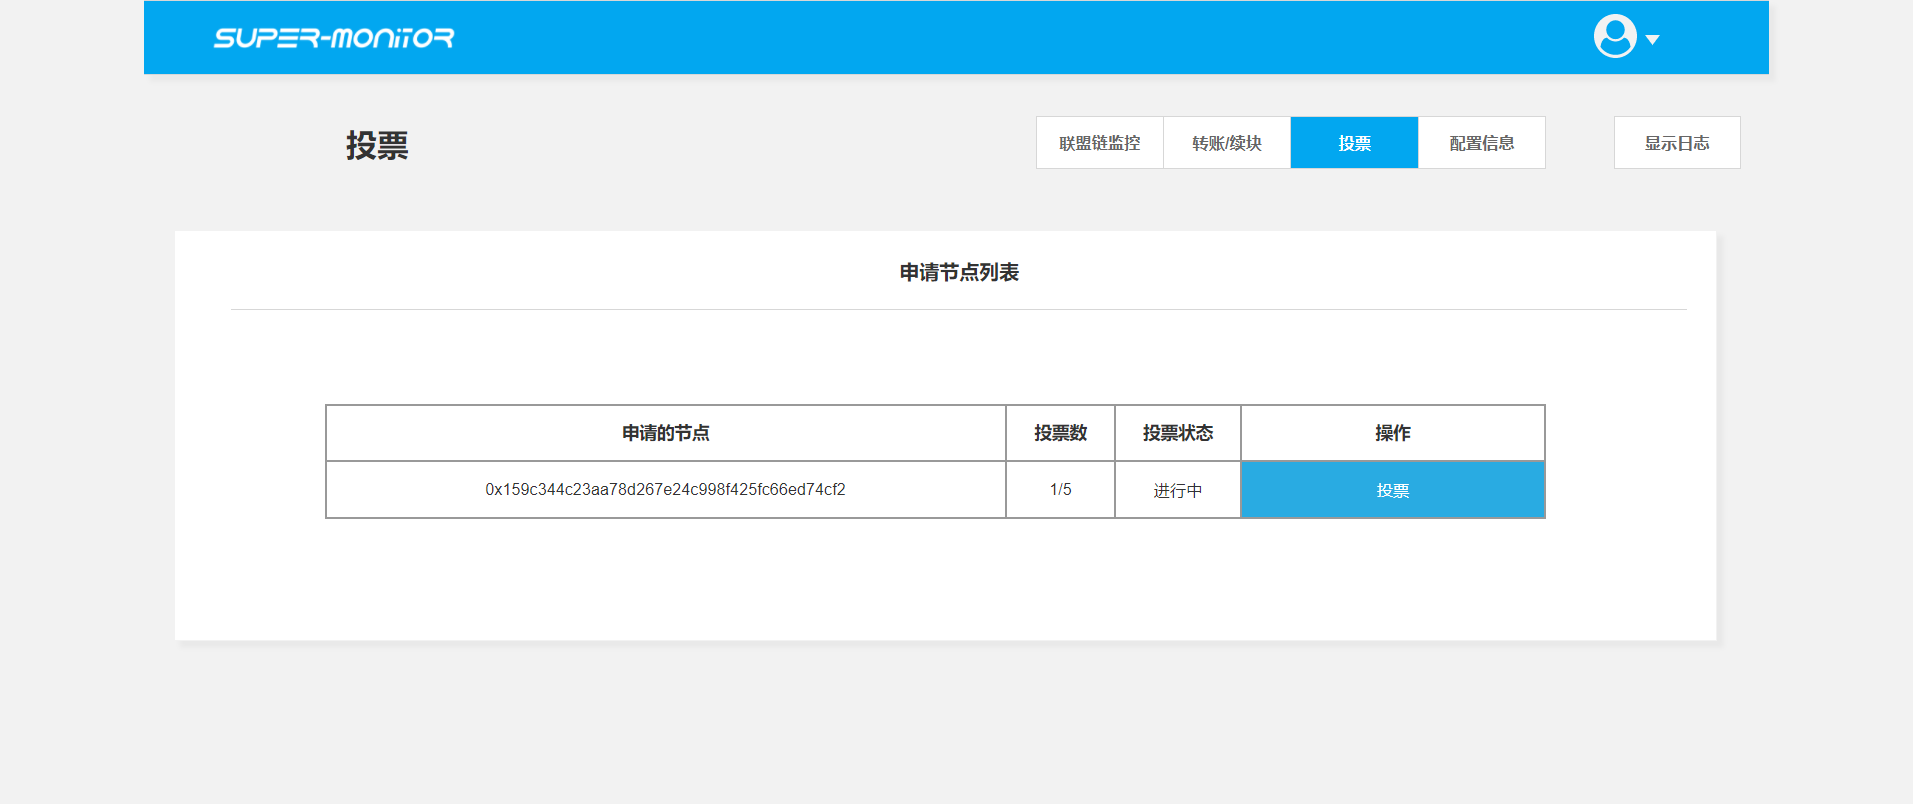
Task: Click the large 投票 page heading
Action: (377, 146)
